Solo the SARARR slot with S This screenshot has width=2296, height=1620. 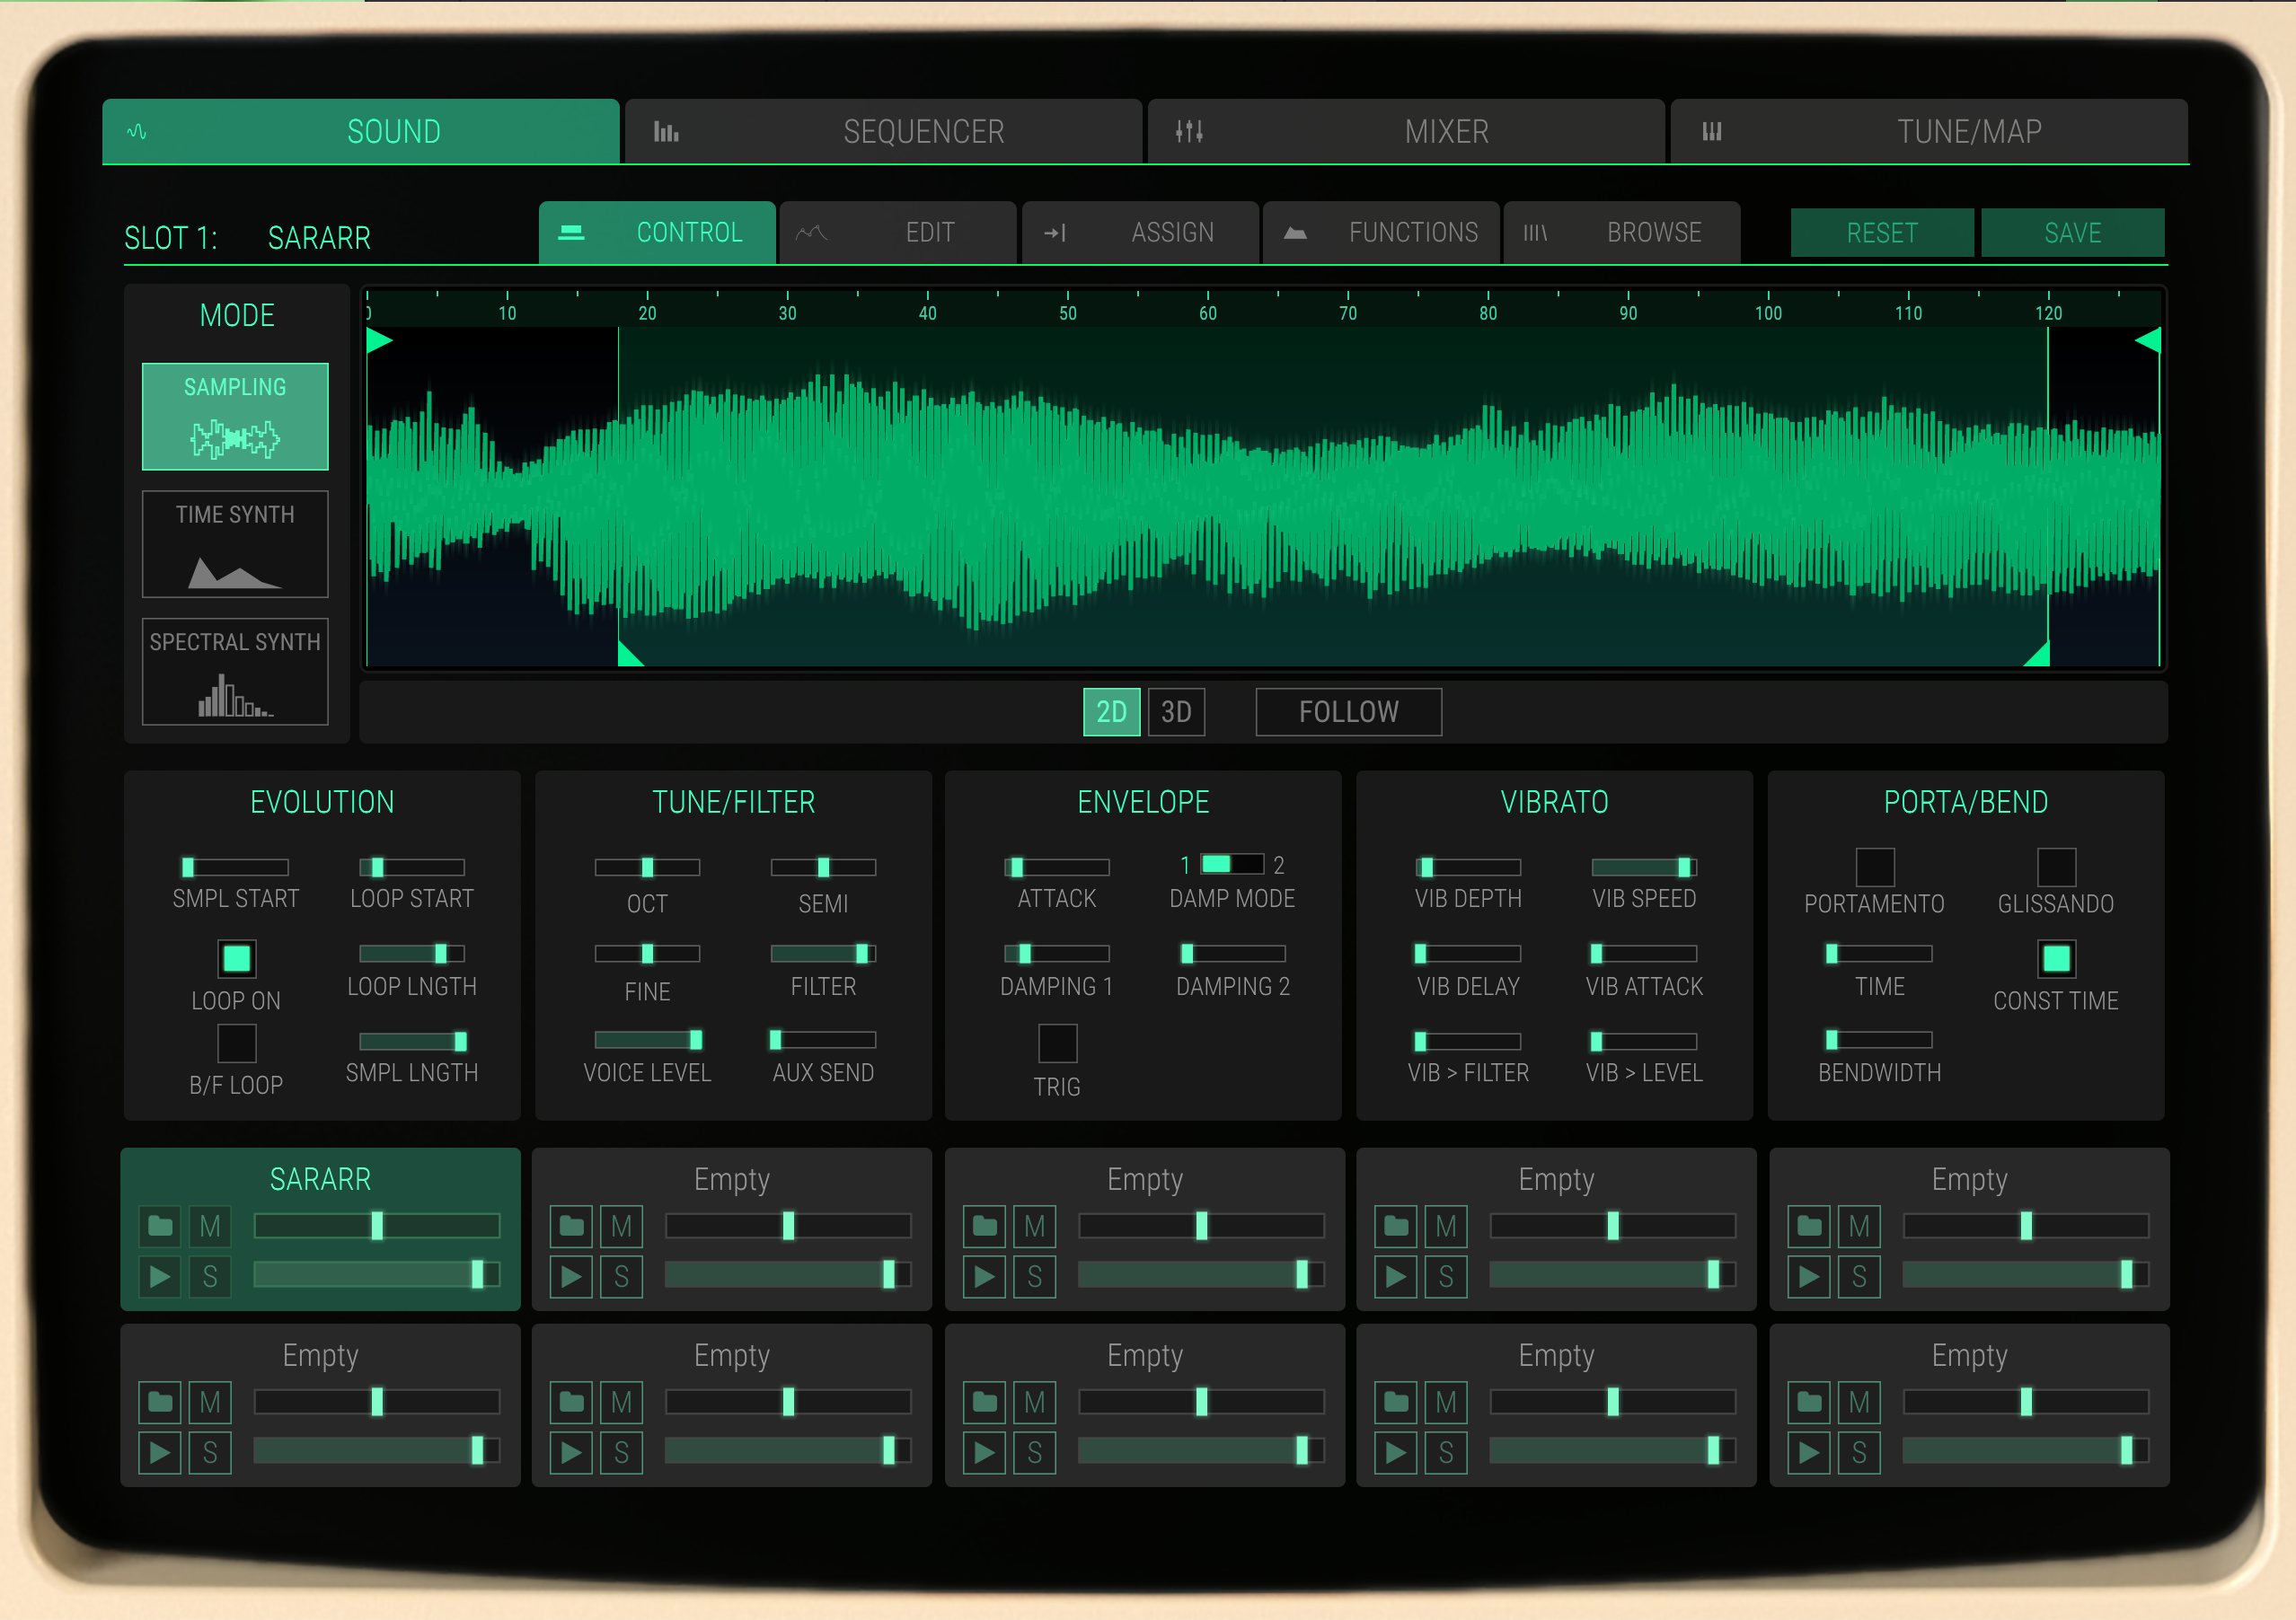pos(210,1276)
